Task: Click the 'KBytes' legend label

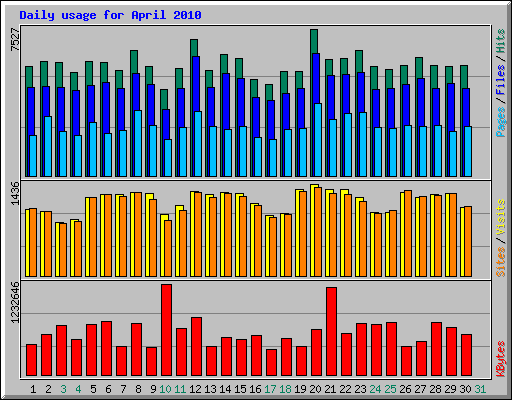Action: click(501, 359)
